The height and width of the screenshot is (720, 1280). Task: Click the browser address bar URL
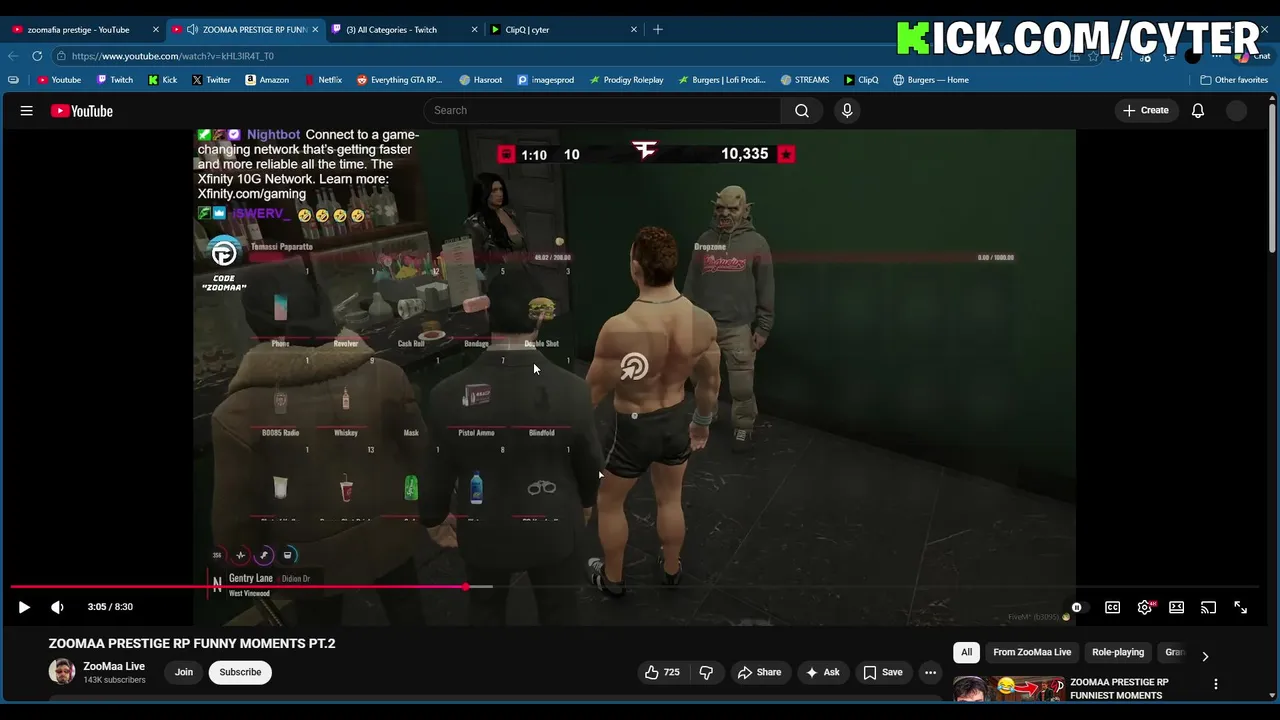(x=172, y=56)
